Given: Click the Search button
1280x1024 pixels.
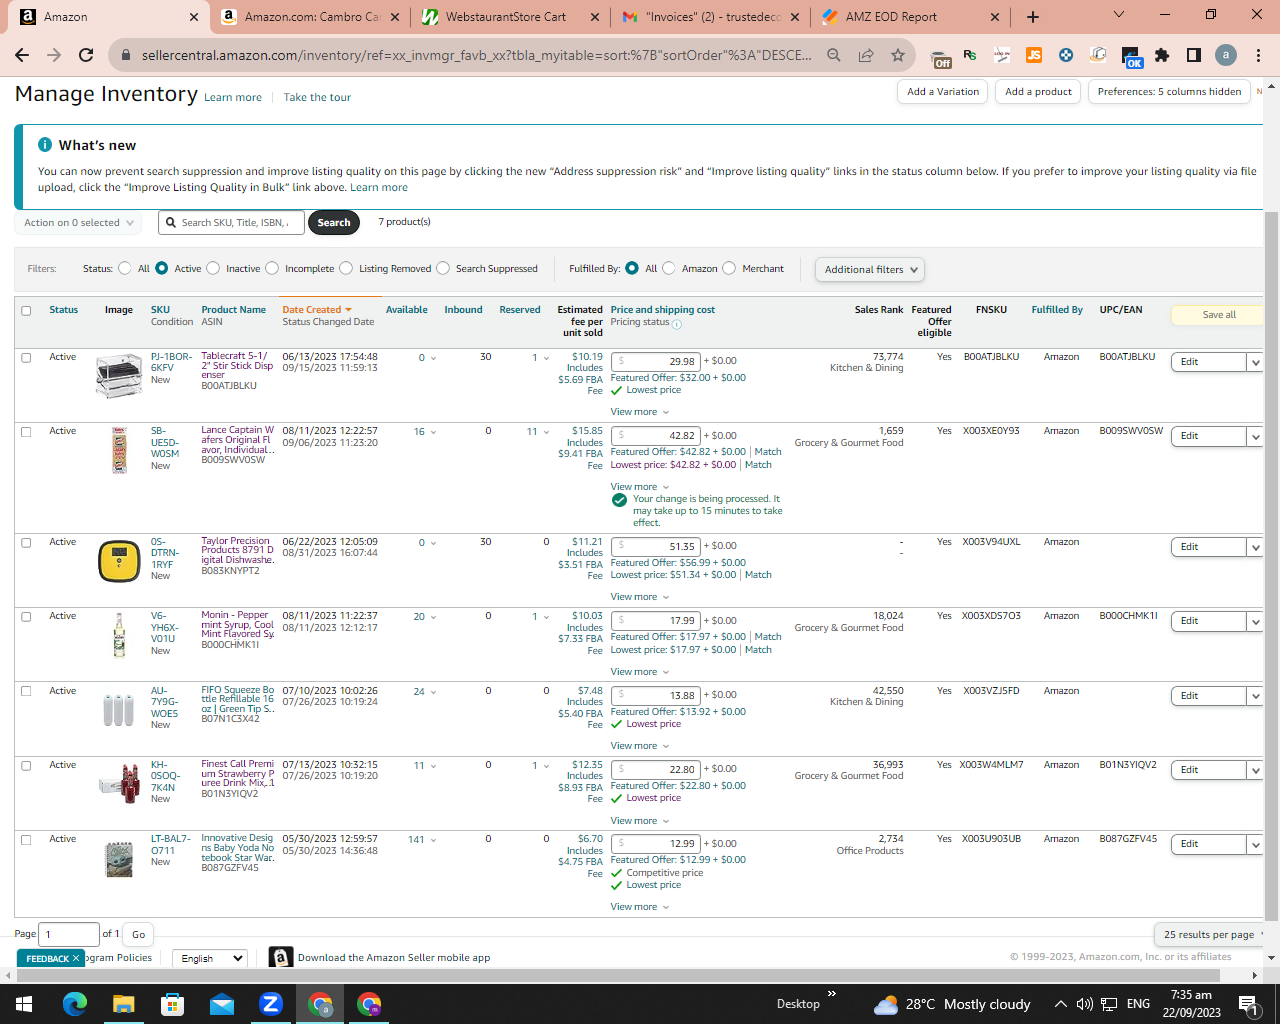Looking at the screenshot, I should (x=334, y=223).
